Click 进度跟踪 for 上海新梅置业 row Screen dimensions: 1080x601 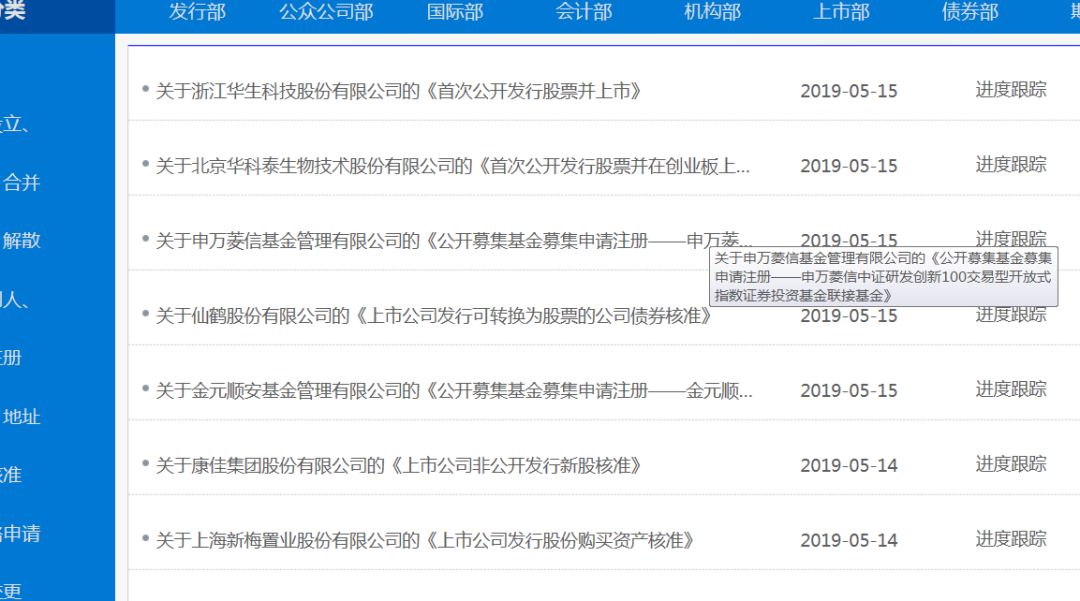(x=1010, y=539)
